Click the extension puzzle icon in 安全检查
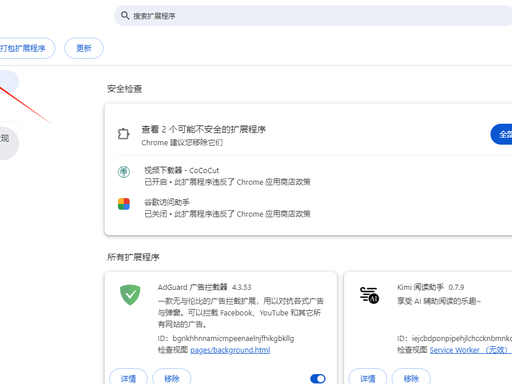512x384 pixels. pyautogui.click(x=124, y=134)
